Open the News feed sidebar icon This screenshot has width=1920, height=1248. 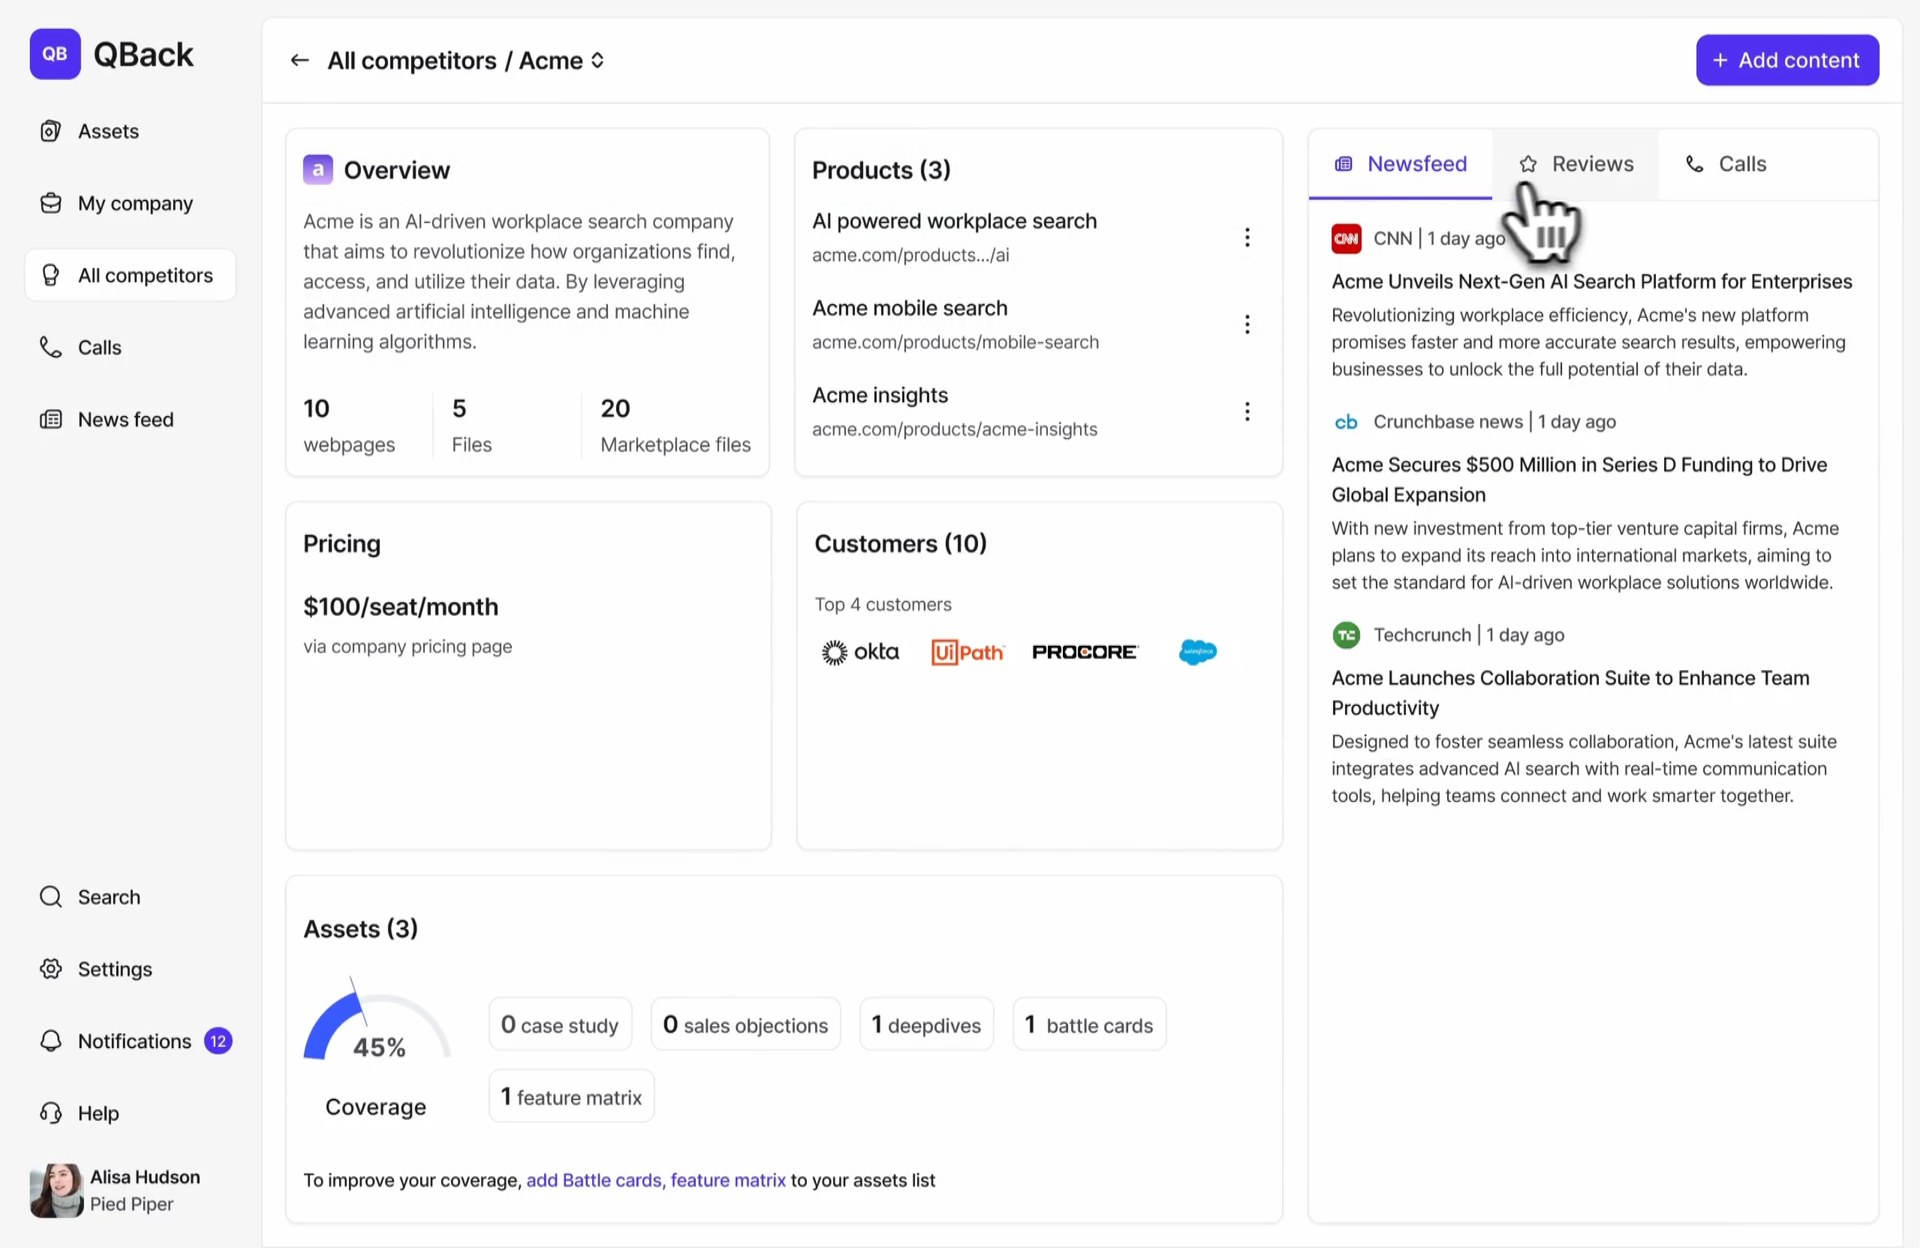pos(51,419)
